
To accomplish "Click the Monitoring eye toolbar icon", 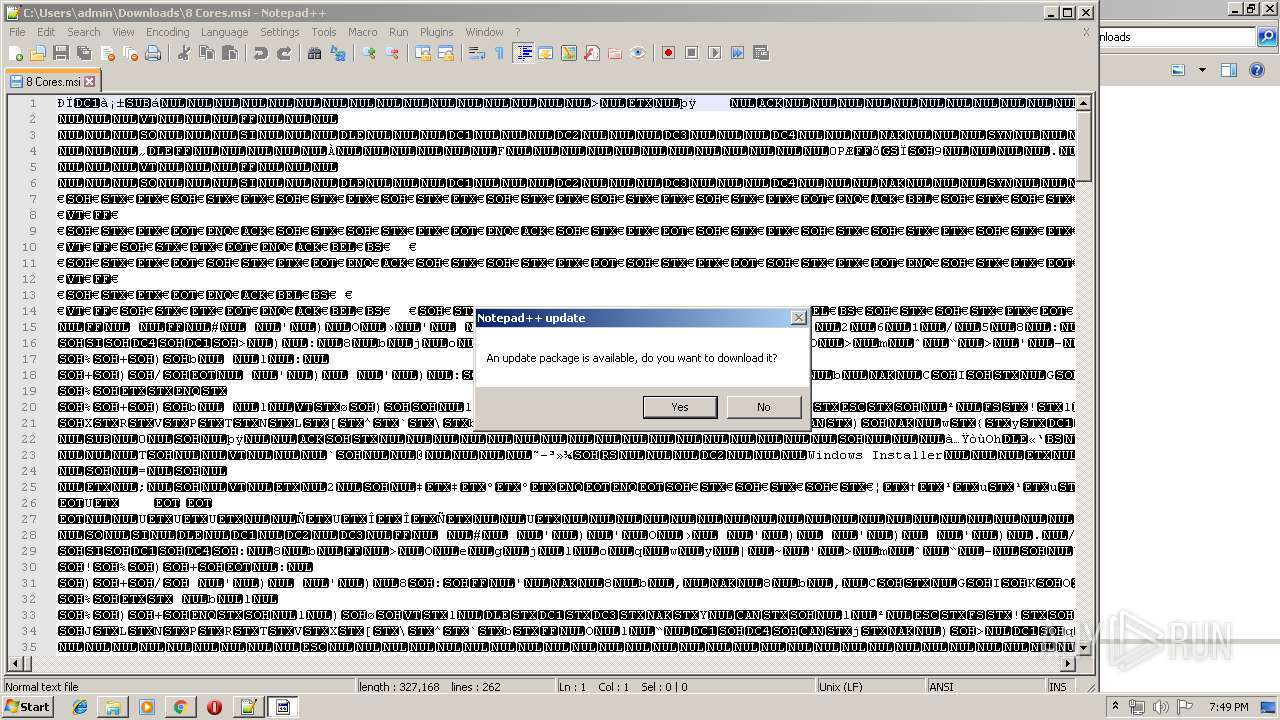I will pos(638,53).
